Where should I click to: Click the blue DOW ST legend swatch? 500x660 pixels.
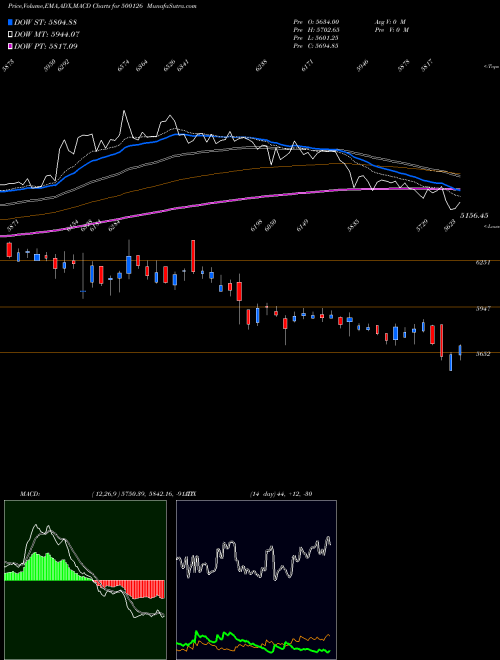click(11, 22)
